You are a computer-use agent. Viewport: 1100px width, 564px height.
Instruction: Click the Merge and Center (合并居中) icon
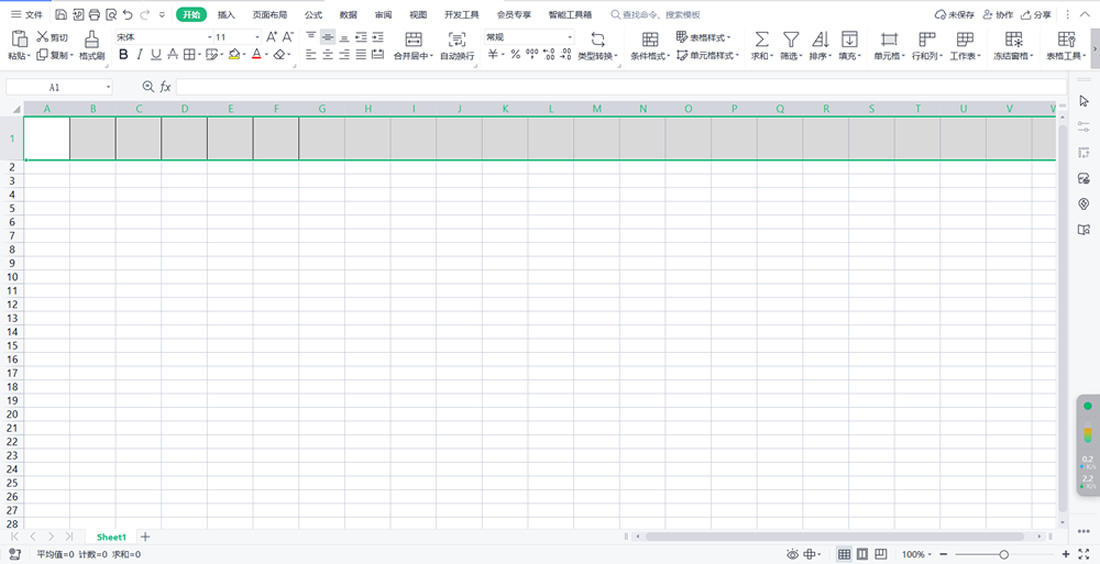tap(412, 38)
